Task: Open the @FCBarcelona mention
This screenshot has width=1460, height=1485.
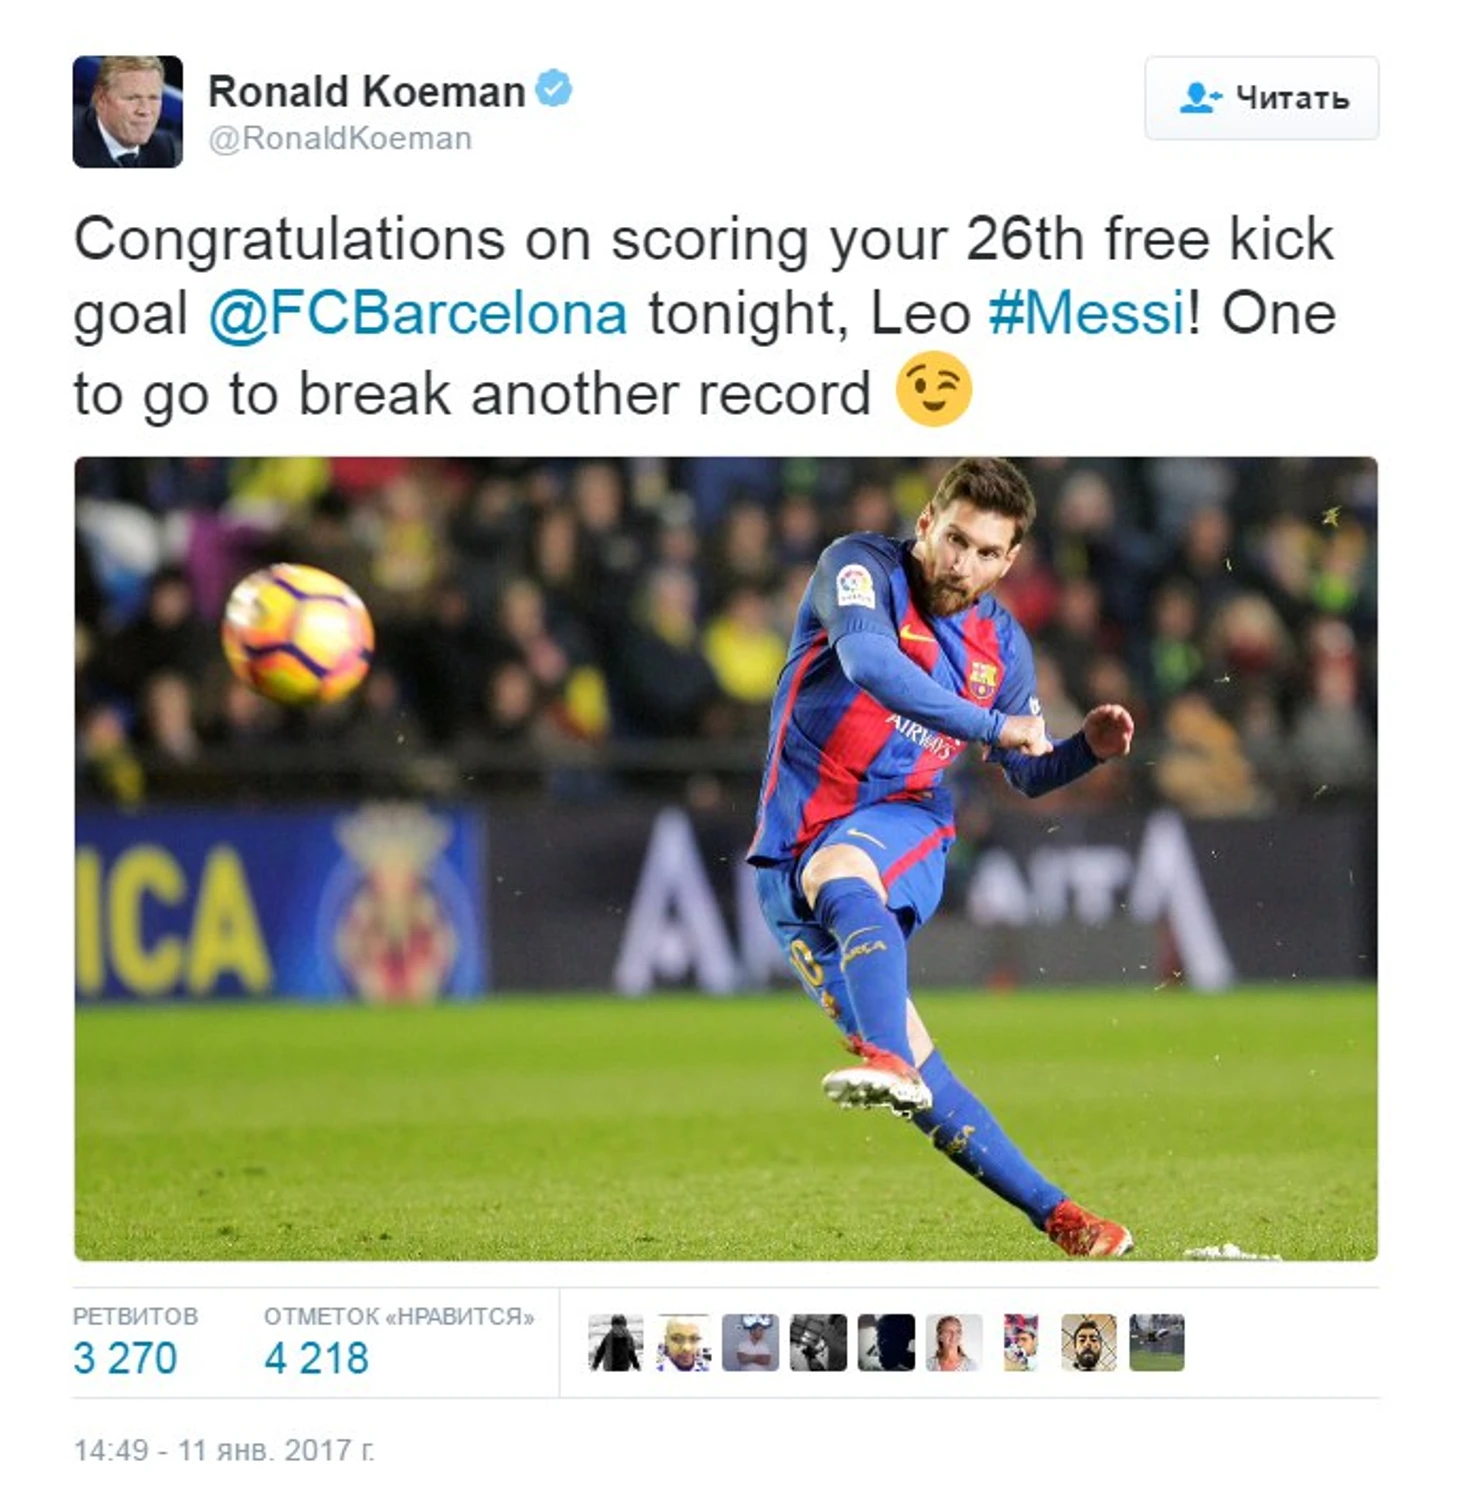Action: (418, 314)
